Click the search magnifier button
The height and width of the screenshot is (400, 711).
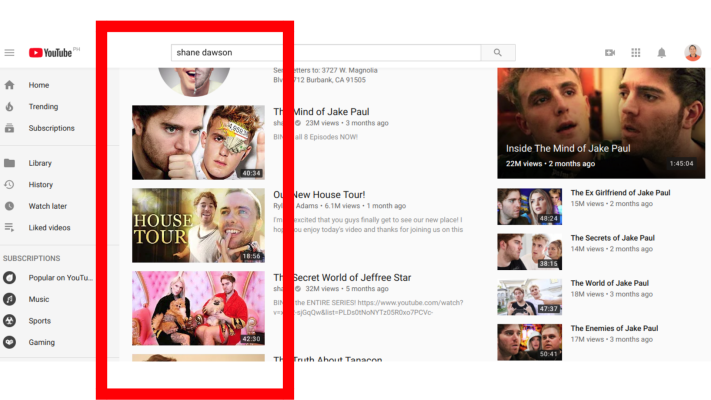pos(498,53)
